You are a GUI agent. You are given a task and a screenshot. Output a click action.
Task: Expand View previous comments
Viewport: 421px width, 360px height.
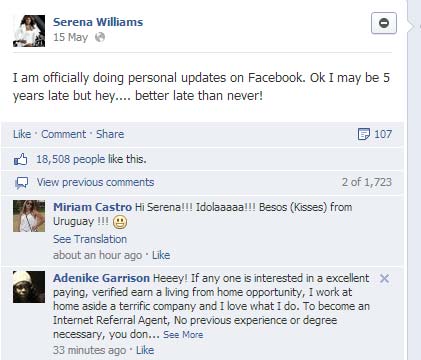95,182
